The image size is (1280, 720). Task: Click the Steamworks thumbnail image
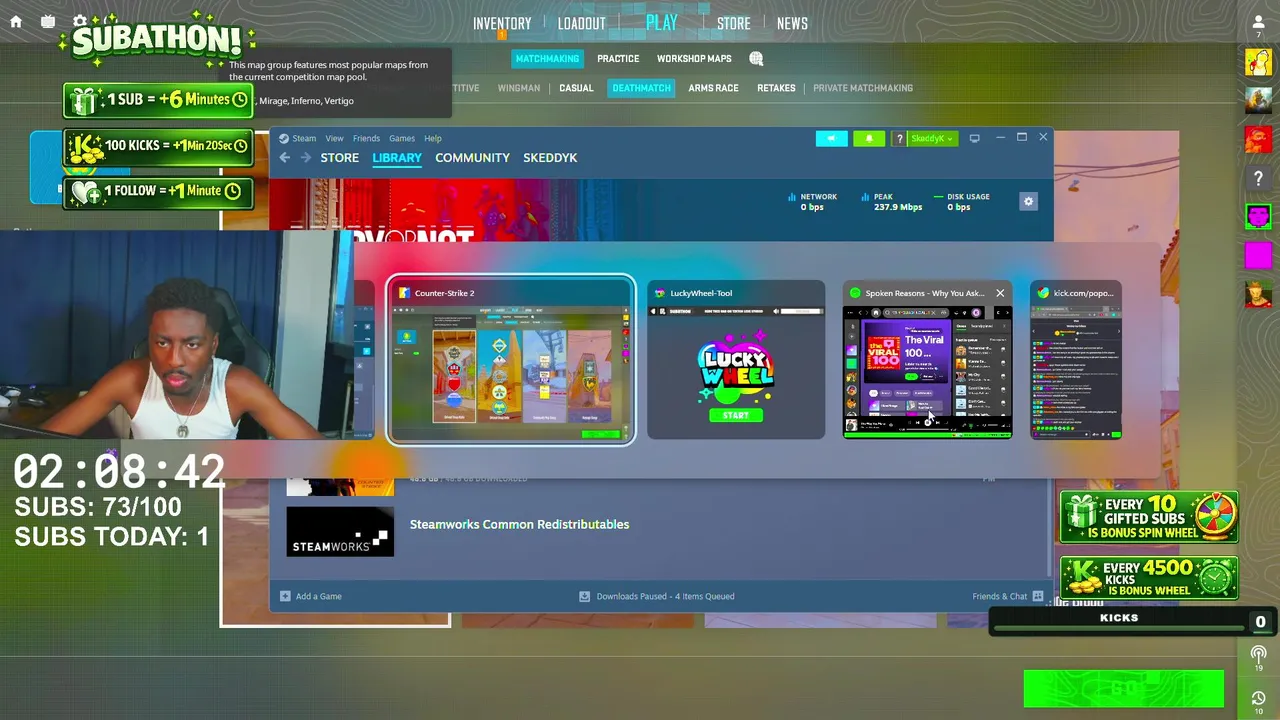[x=340, y=531]
